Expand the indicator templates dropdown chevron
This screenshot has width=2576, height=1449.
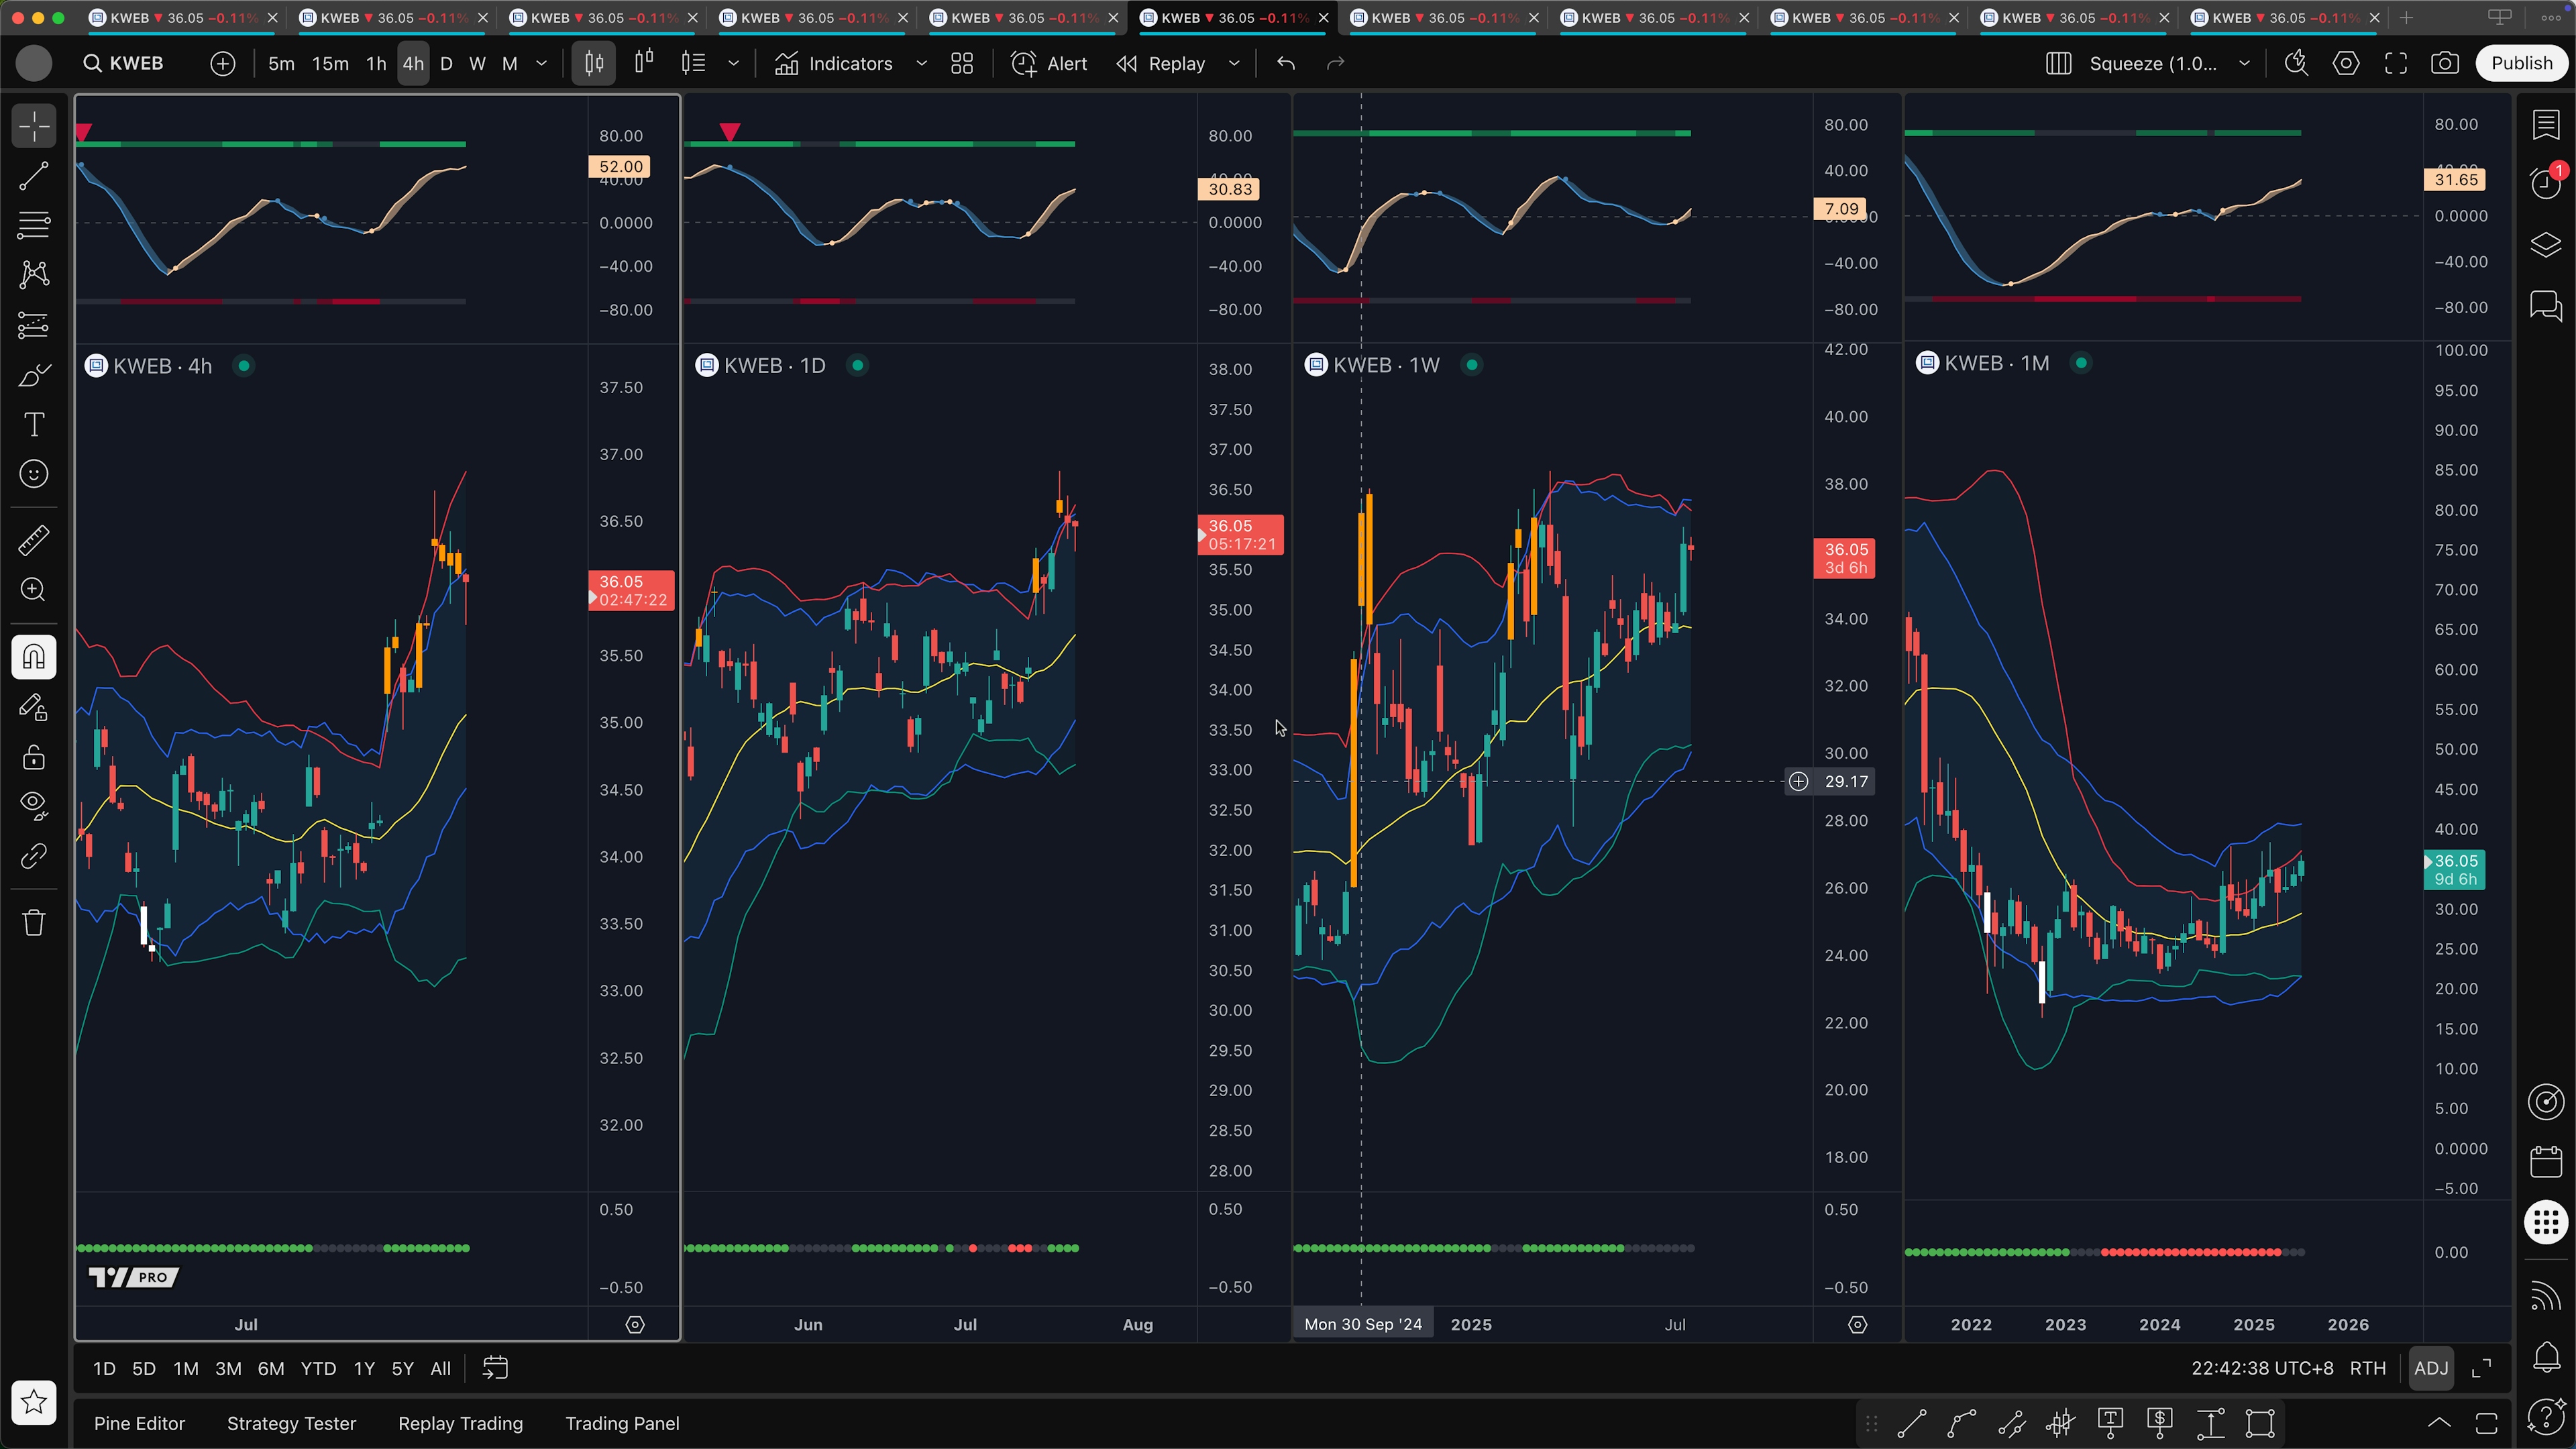point(922,64)
